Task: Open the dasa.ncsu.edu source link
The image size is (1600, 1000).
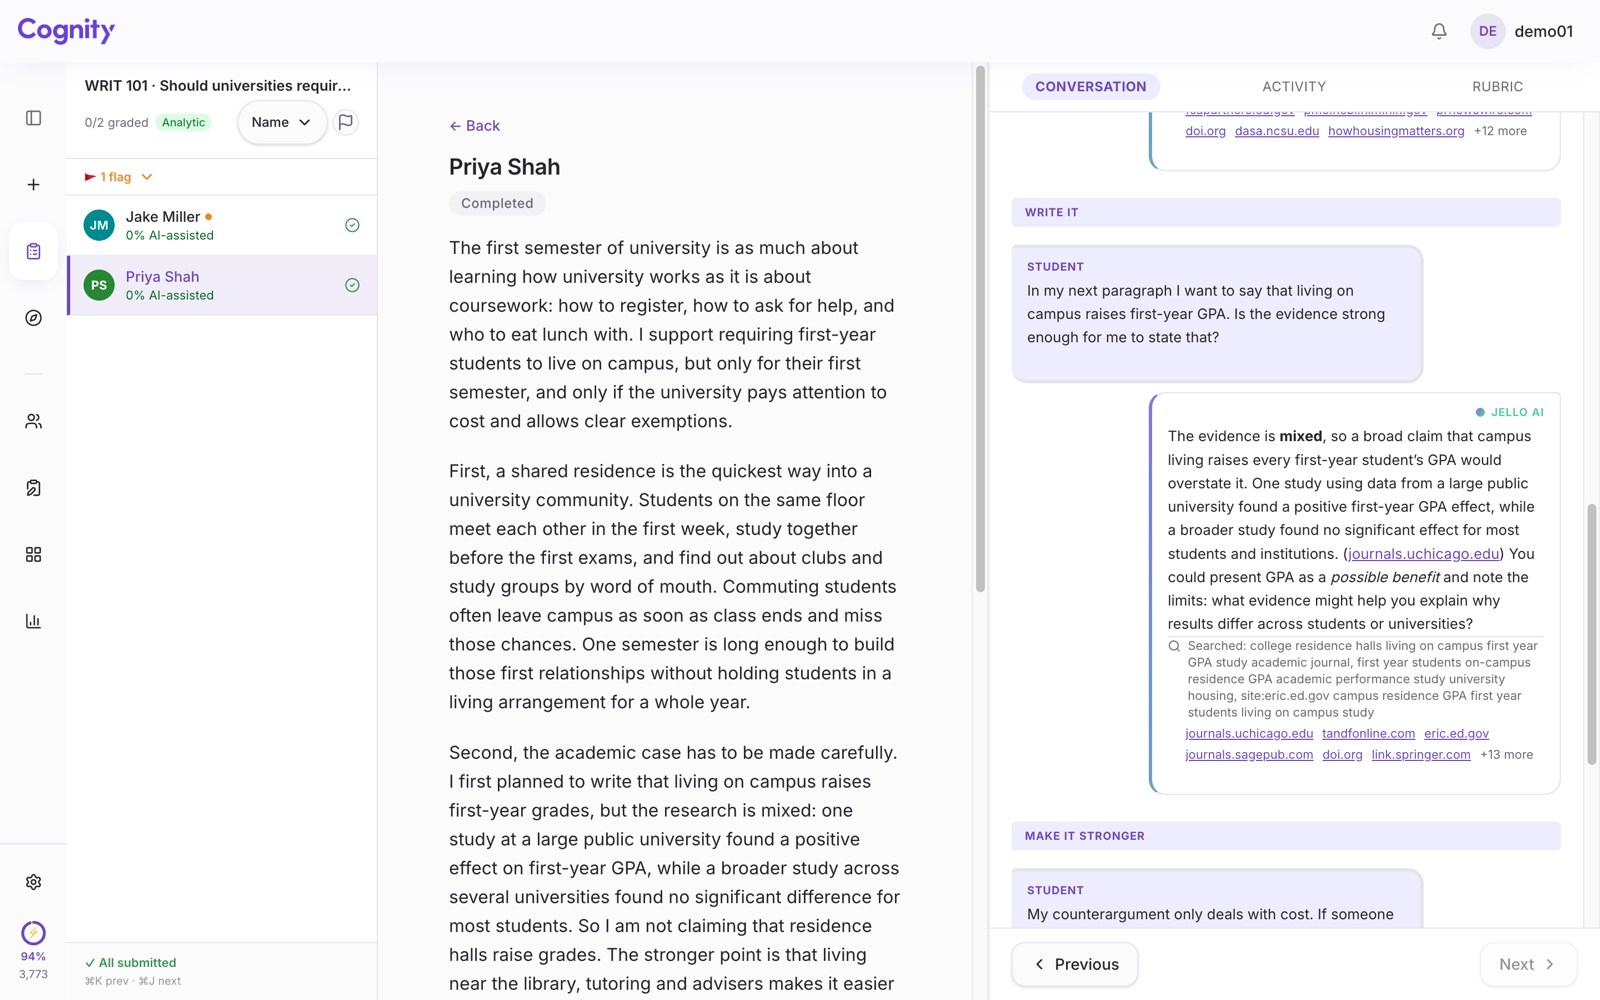Action: pos(1276,131)
